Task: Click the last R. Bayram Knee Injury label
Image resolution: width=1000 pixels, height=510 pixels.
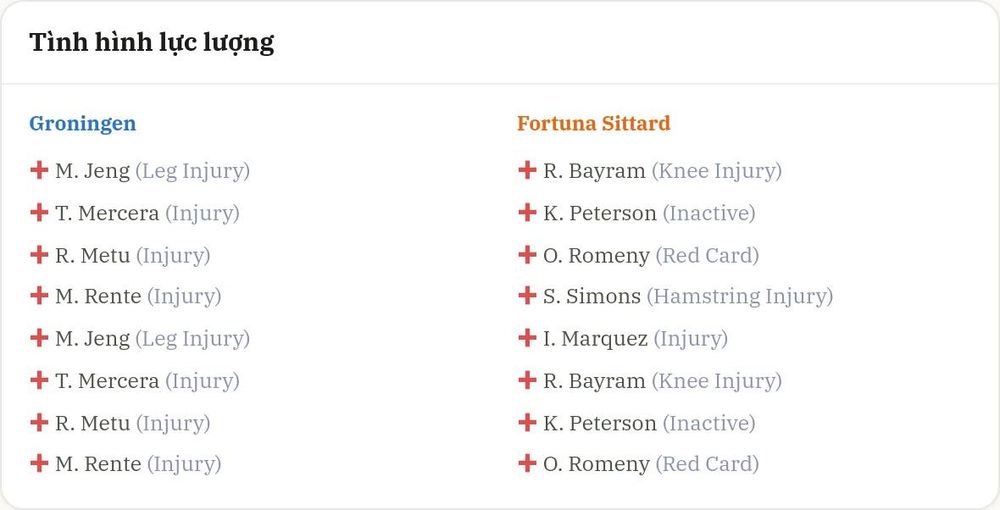Action: click(716, 381)
